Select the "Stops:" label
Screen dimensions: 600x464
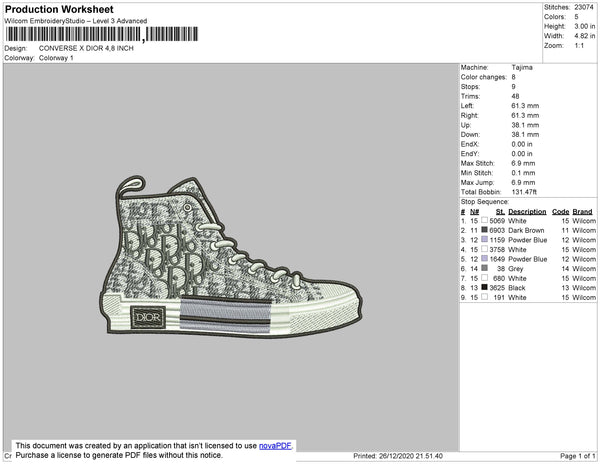[x=470, y=86]
